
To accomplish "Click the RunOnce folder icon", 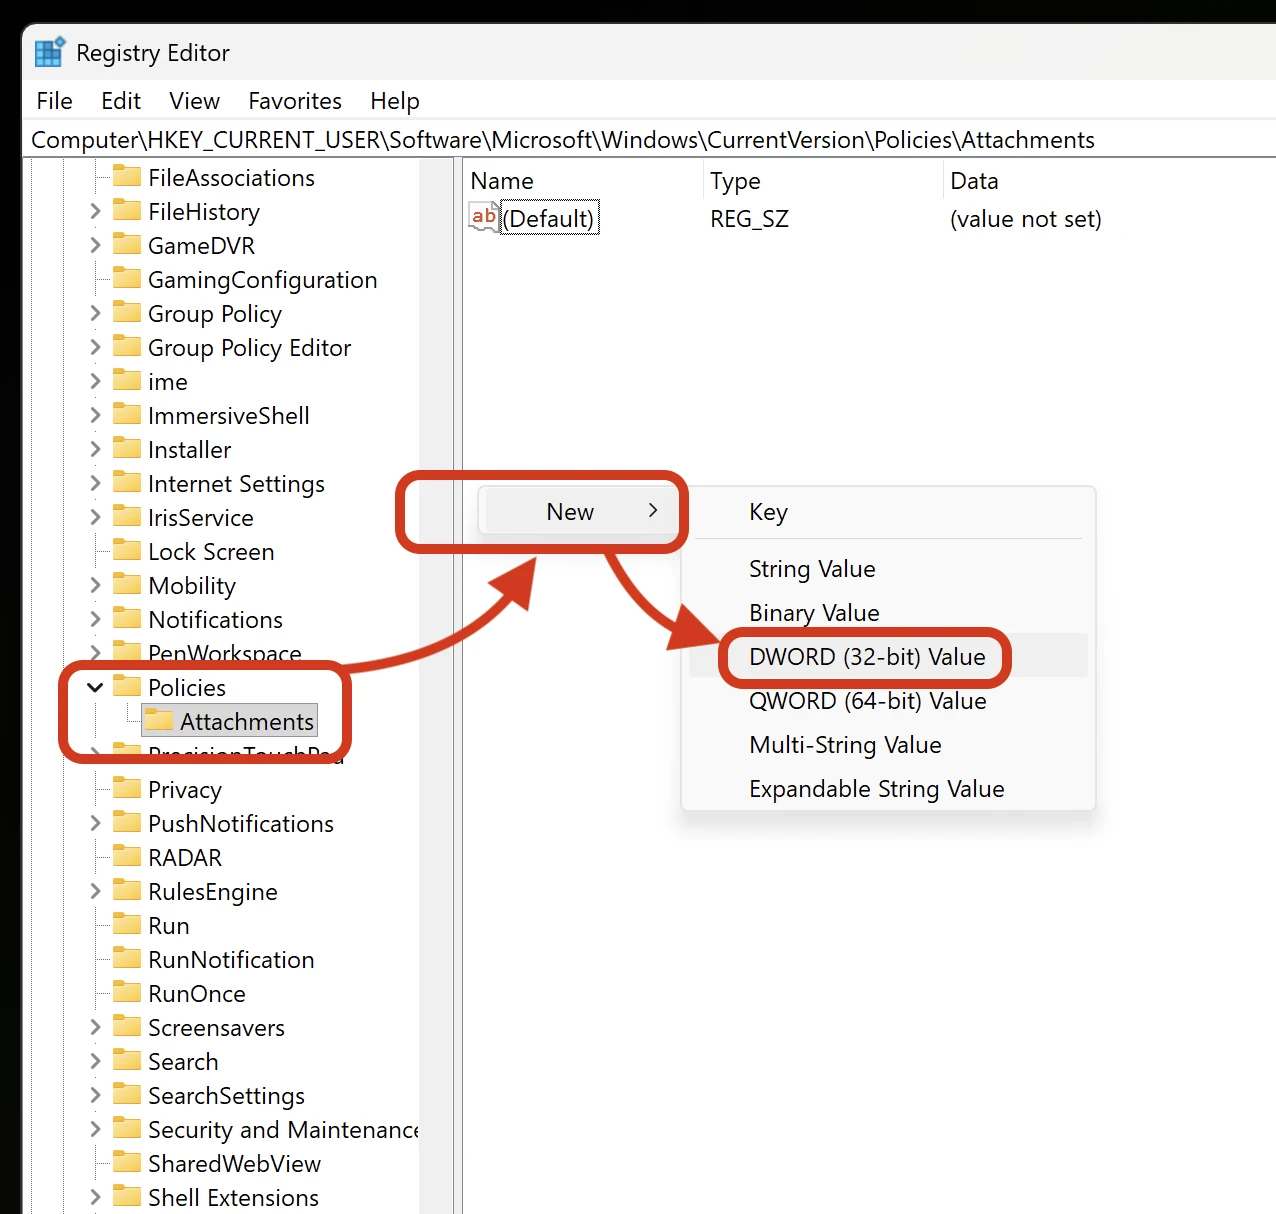I will (127, 993).
